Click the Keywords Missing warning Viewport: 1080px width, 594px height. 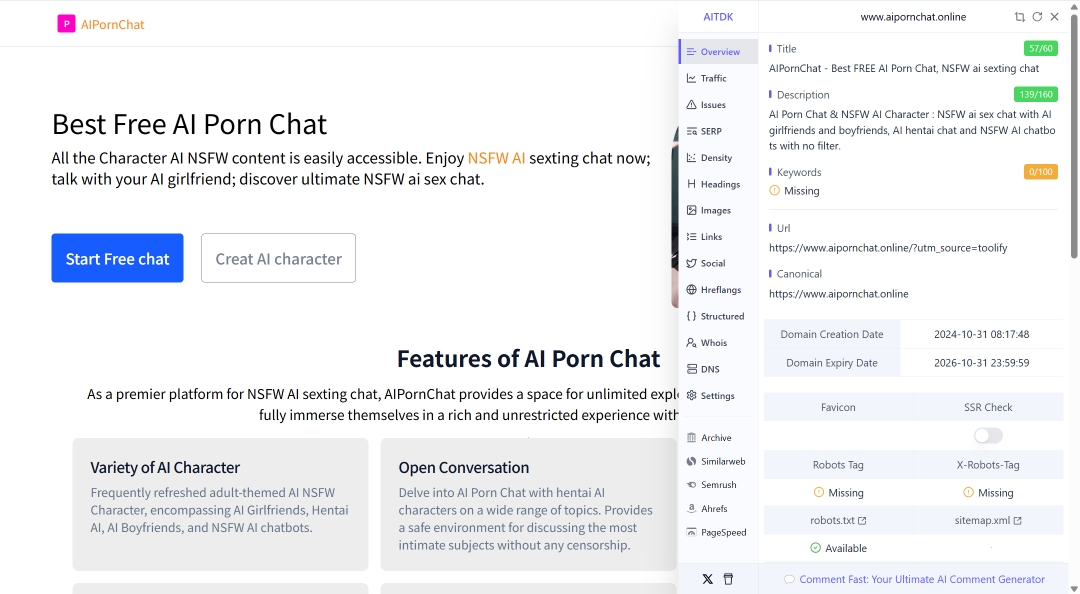tap(794, 191)
